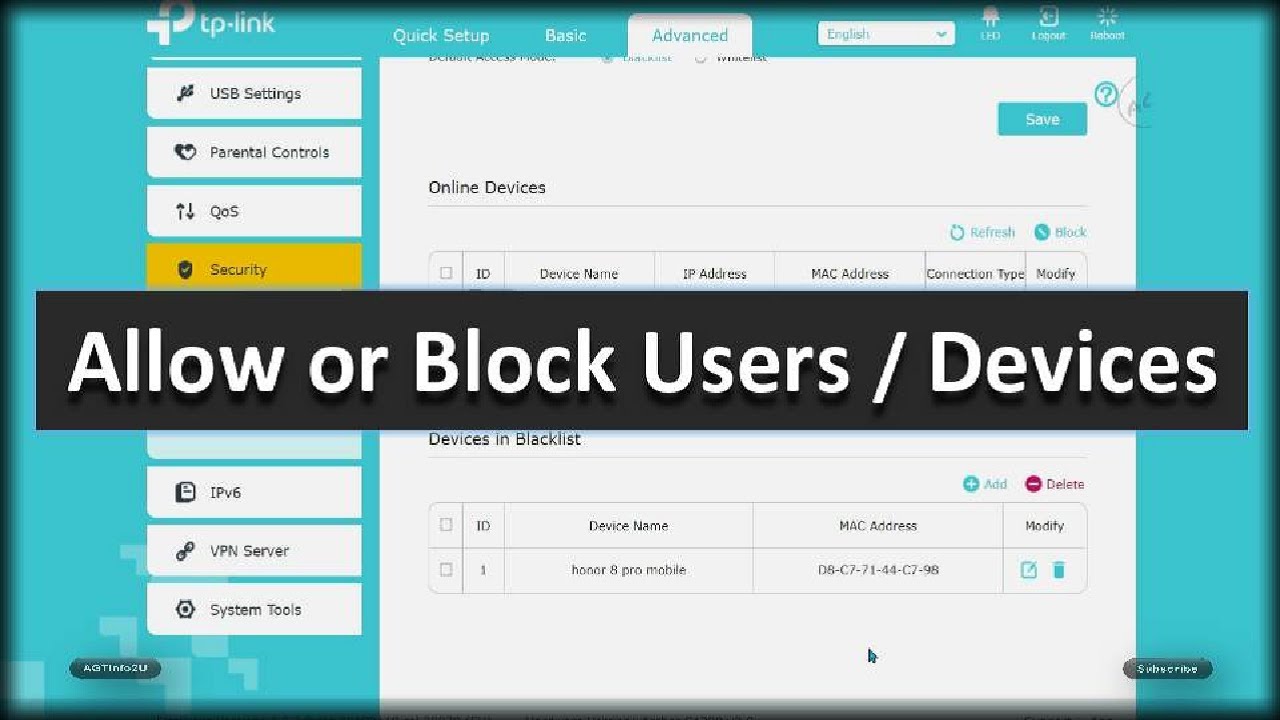Click the Device Name header in Online Devices
This screenshot has height=720, width=1280.
click(579, 274)
